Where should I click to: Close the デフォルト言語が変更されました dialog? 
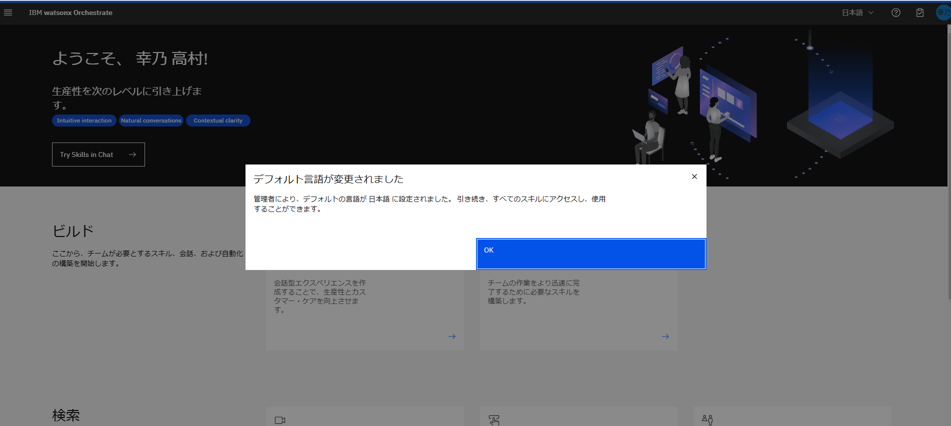[694, 177]
